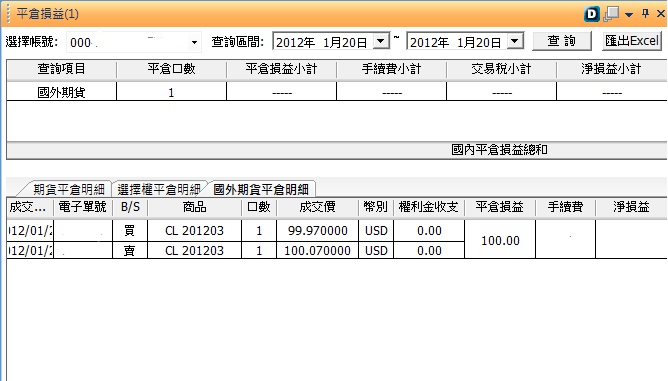Sort by the 口數 column header

pyautogui.click(x=259, y=207)
